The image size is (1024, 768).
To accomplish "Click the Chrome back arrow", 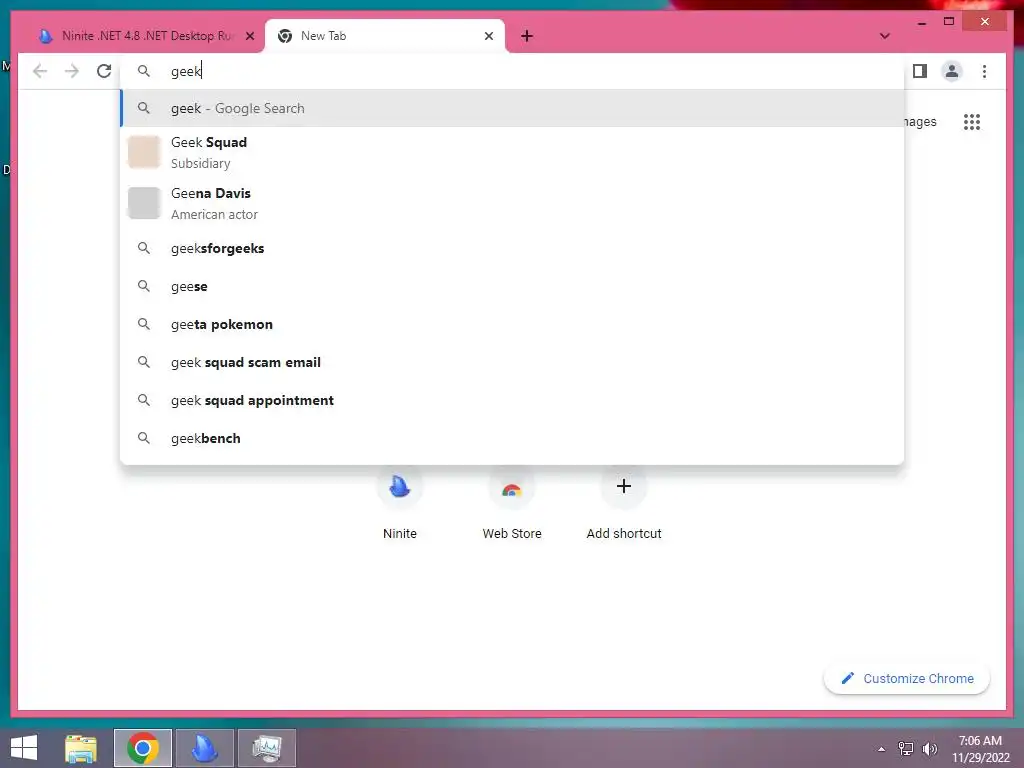I will (x=40, y=71).
